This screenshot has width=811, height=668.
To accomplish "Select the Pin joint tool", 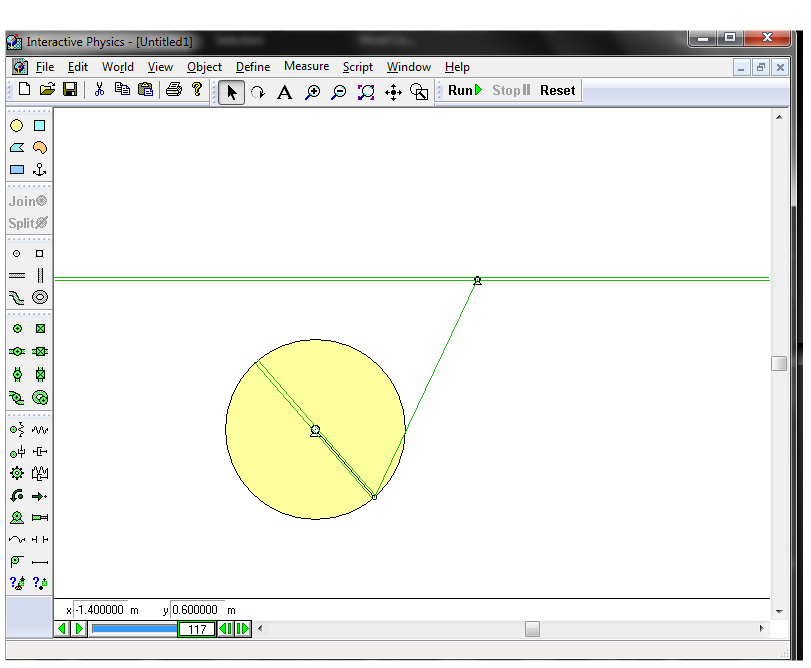I will click(17, 327).
